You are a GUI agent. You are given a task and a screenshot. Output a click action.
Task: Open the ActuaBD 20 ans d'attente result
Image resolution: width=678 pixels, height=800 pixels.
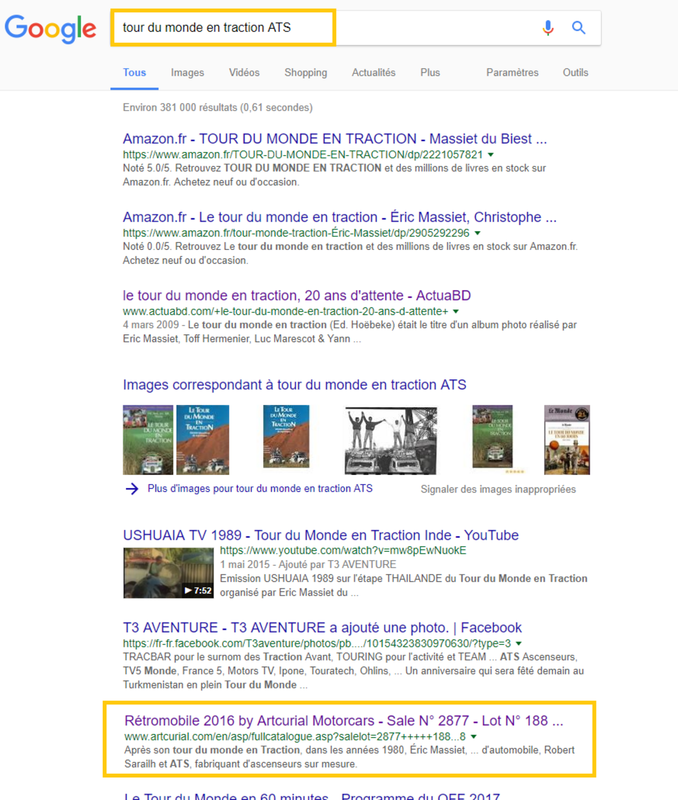click(x=296, y=295)
